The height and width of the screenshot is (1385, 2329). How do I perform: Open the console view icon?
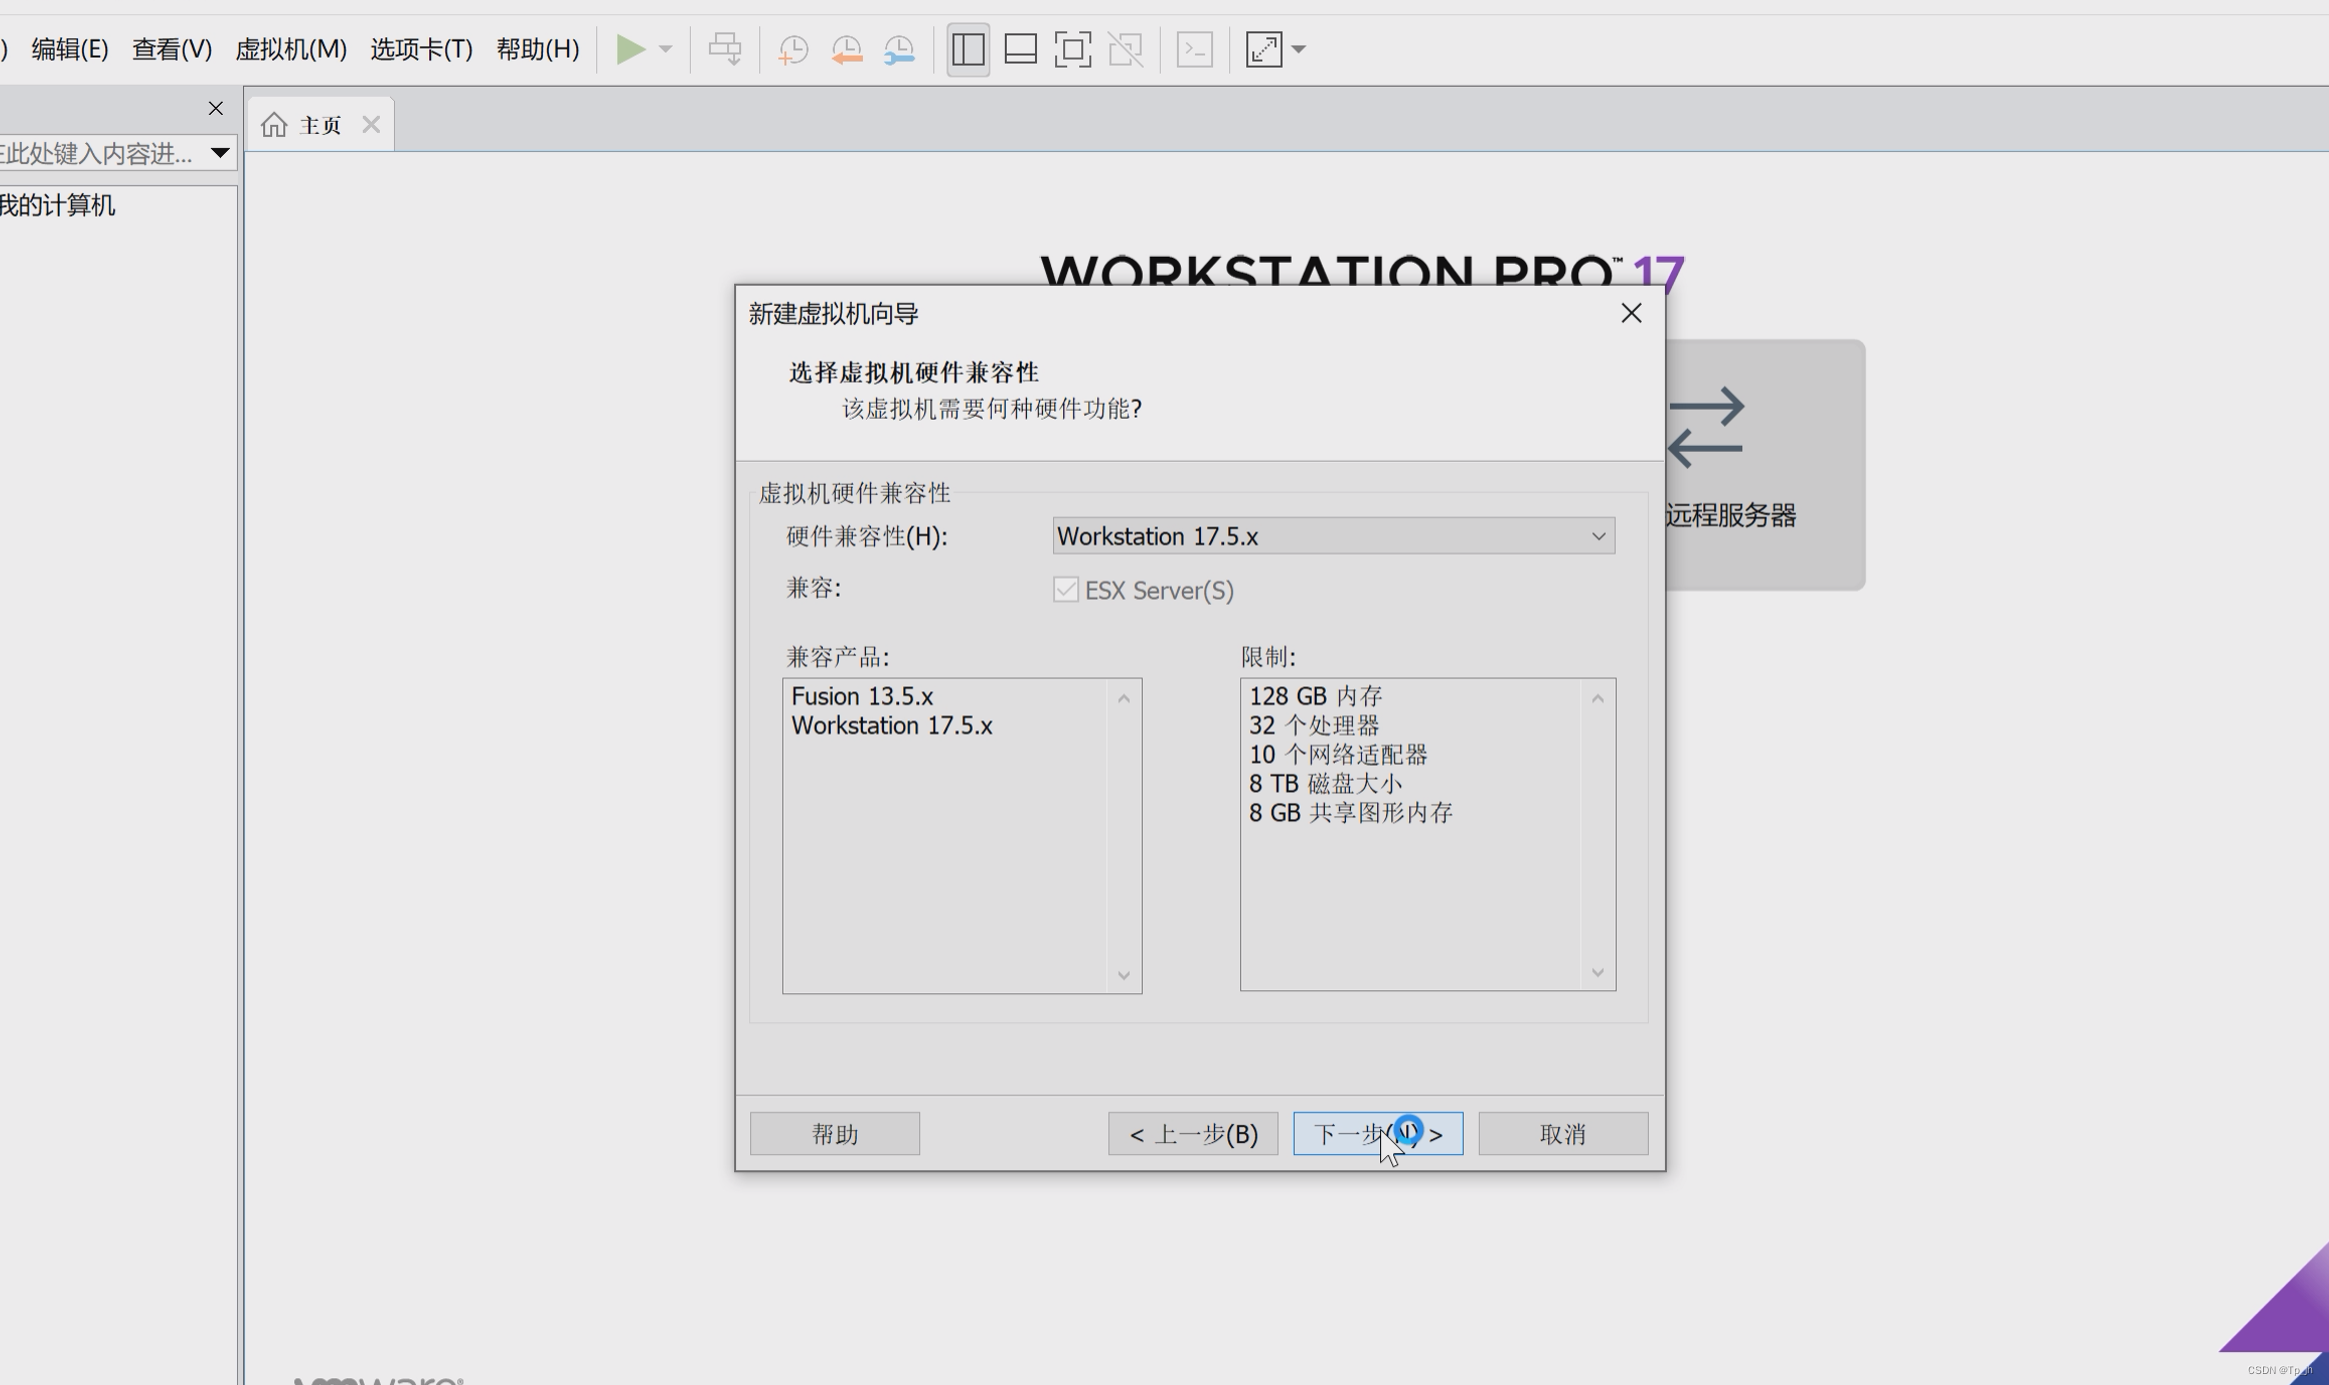point(1195,49)
